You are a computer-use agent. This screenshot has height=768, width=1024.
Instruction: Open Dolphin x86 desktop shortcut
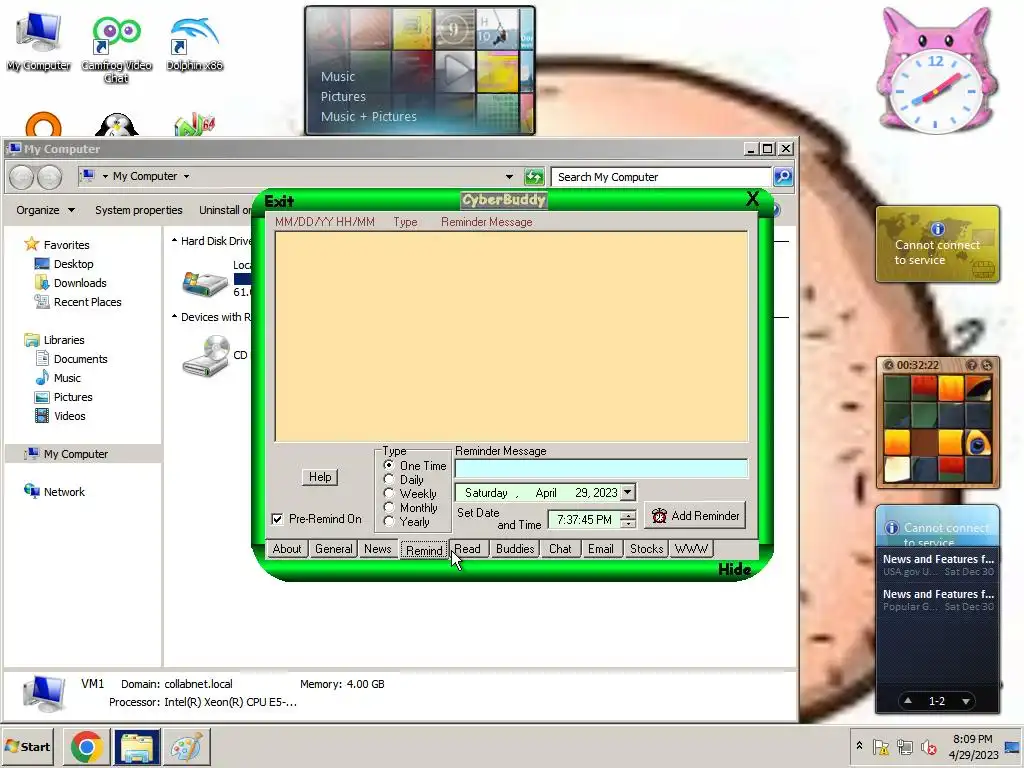(x=194, y=43)
